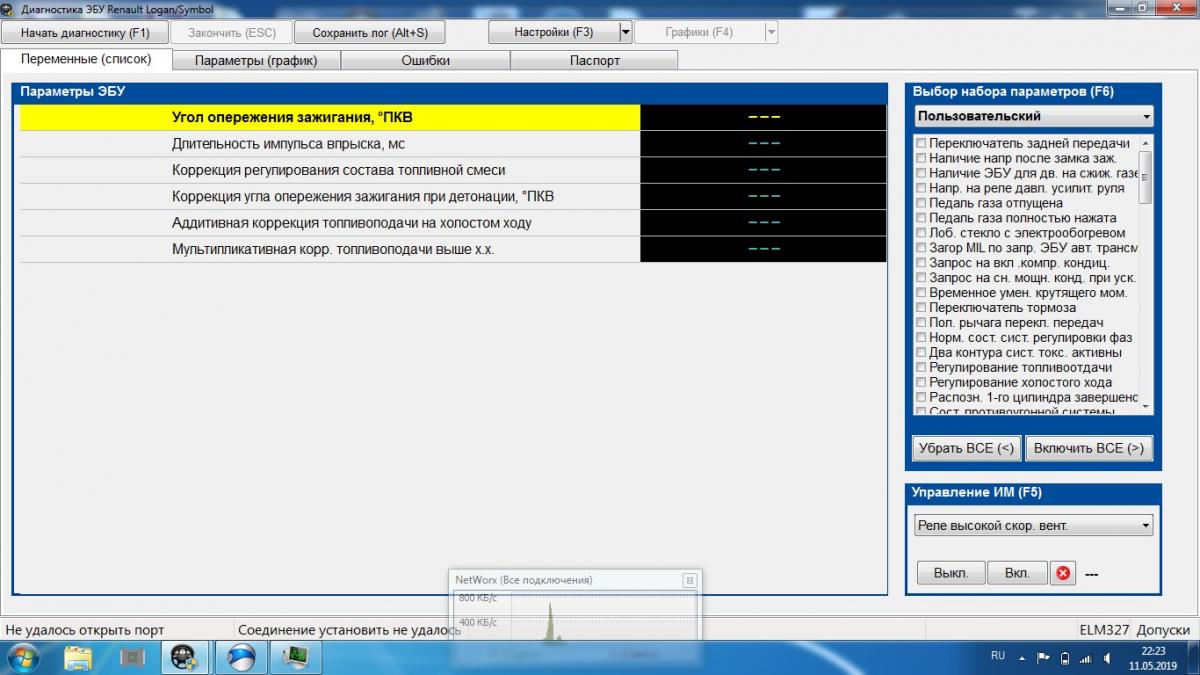The image size is (1200, 675).
Task: Open the blue sphere browser taskbar icon
Action: pyautogui.click(x=241, y=657)
